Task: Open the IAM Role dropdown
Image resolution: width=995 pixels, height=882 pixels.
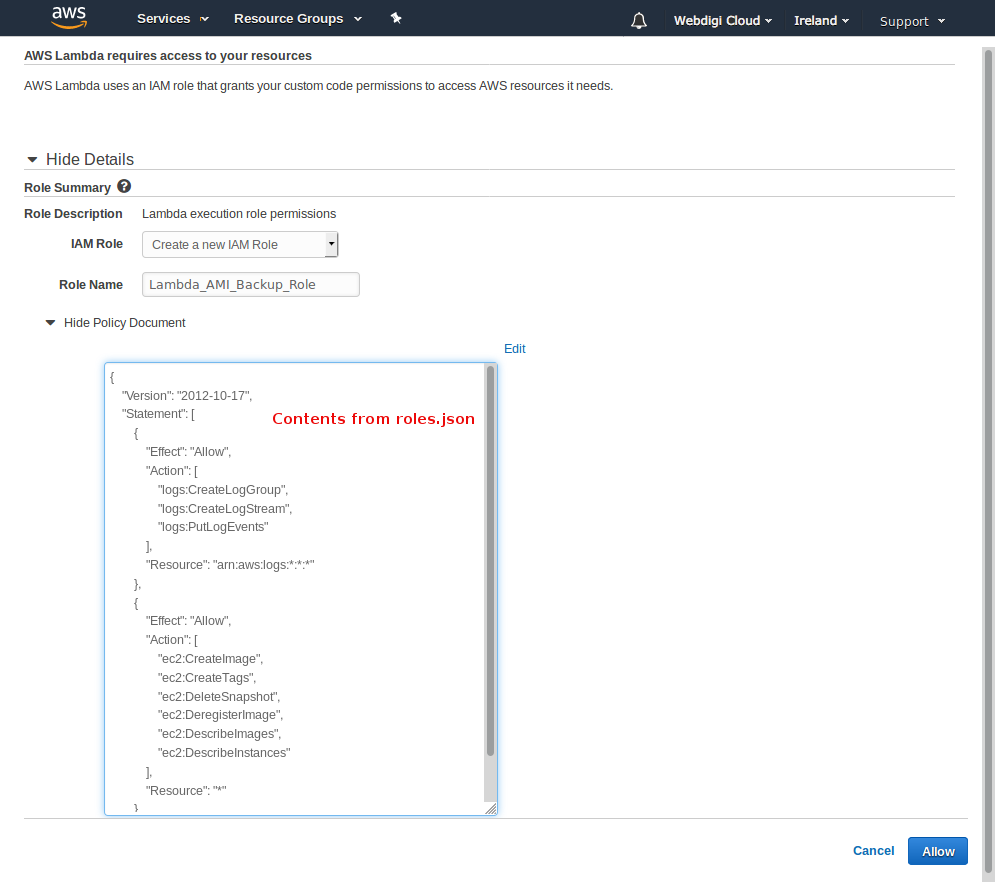Action: 240,244
